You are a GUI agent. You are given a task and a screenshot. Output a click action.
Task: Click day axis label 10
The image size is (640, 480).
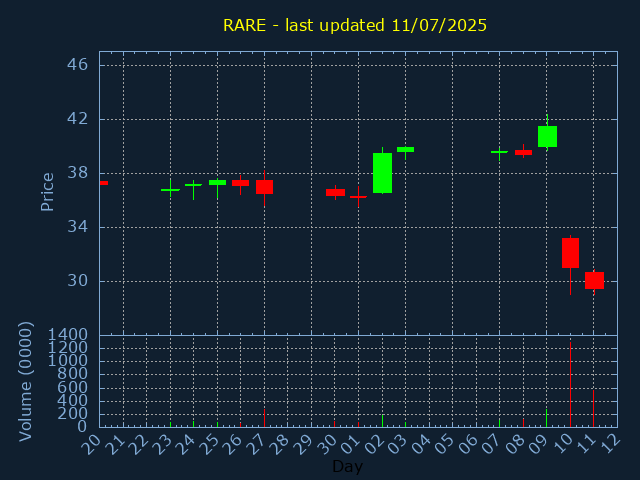click(x=562, y=443)
